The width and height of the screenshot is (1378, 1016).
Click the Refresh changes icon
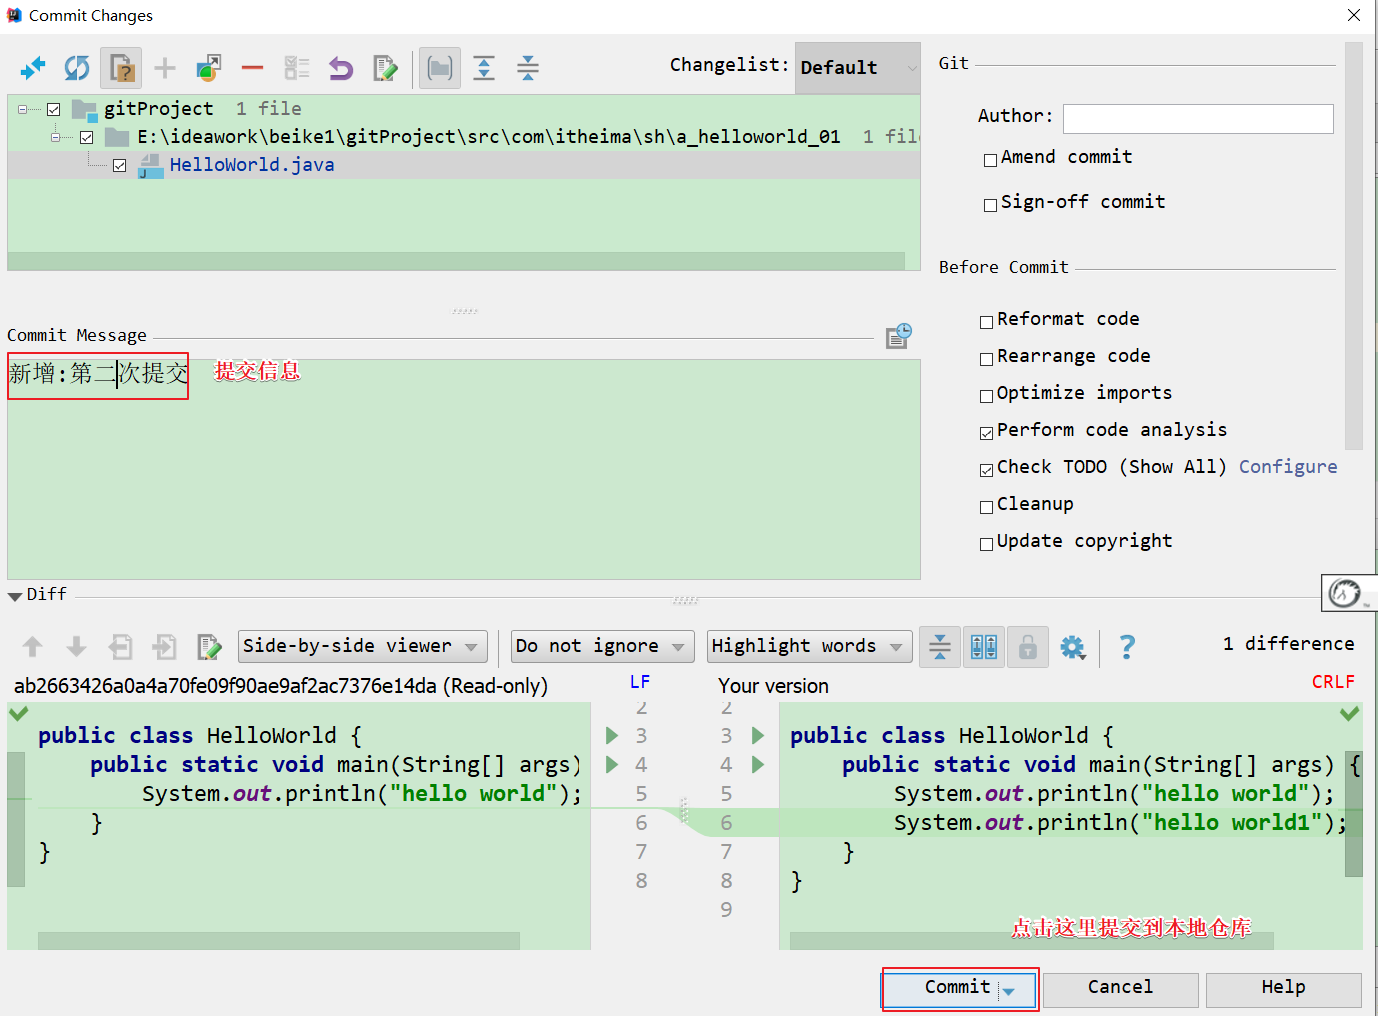pyautogui.click(x=77, y=68)
